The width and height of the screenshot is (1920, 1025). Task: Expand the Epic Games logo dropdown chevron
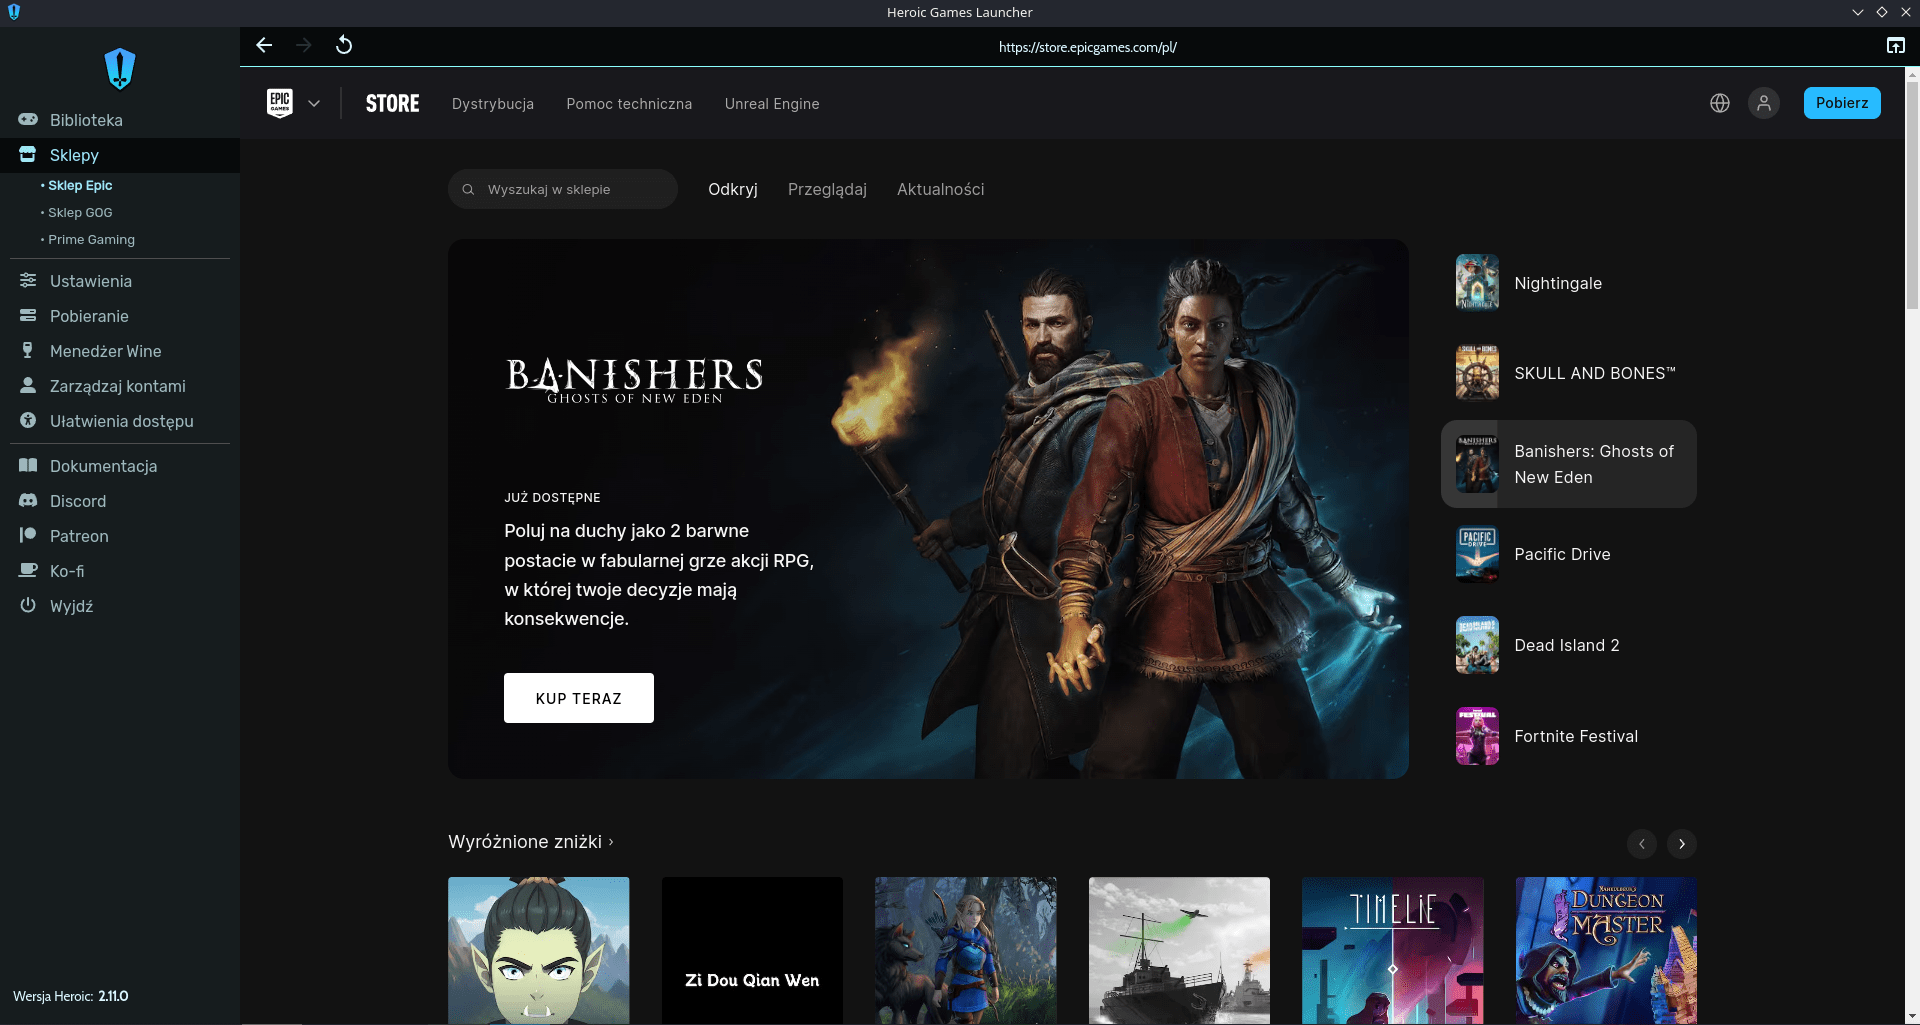click(314, 103)
